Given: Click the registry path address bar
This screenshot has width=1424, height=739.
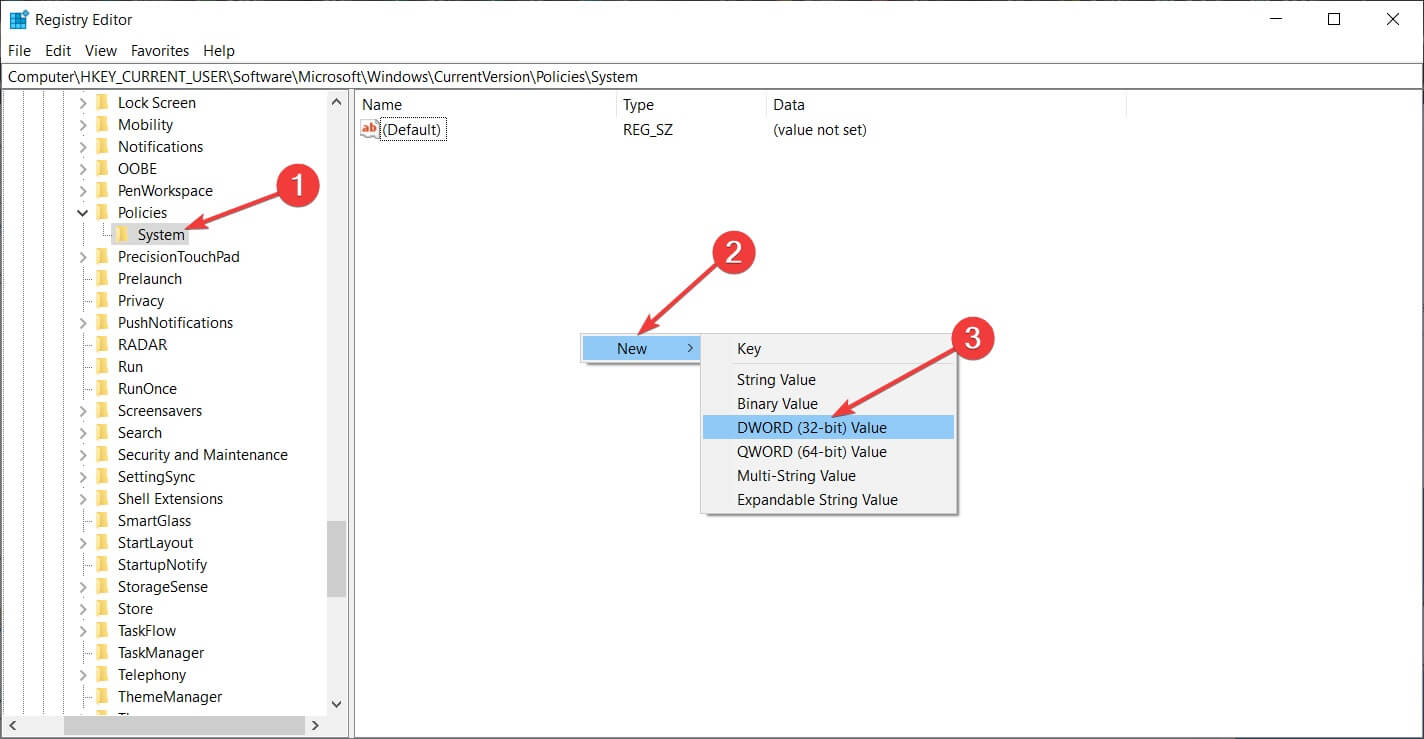Looking at the screenshot, I should (x=711, y=76).
